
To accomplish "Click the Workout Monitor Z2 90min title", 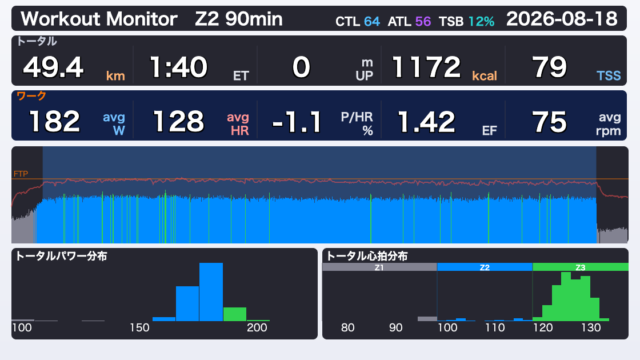I will pyautogui.click(x=151, y=19).
